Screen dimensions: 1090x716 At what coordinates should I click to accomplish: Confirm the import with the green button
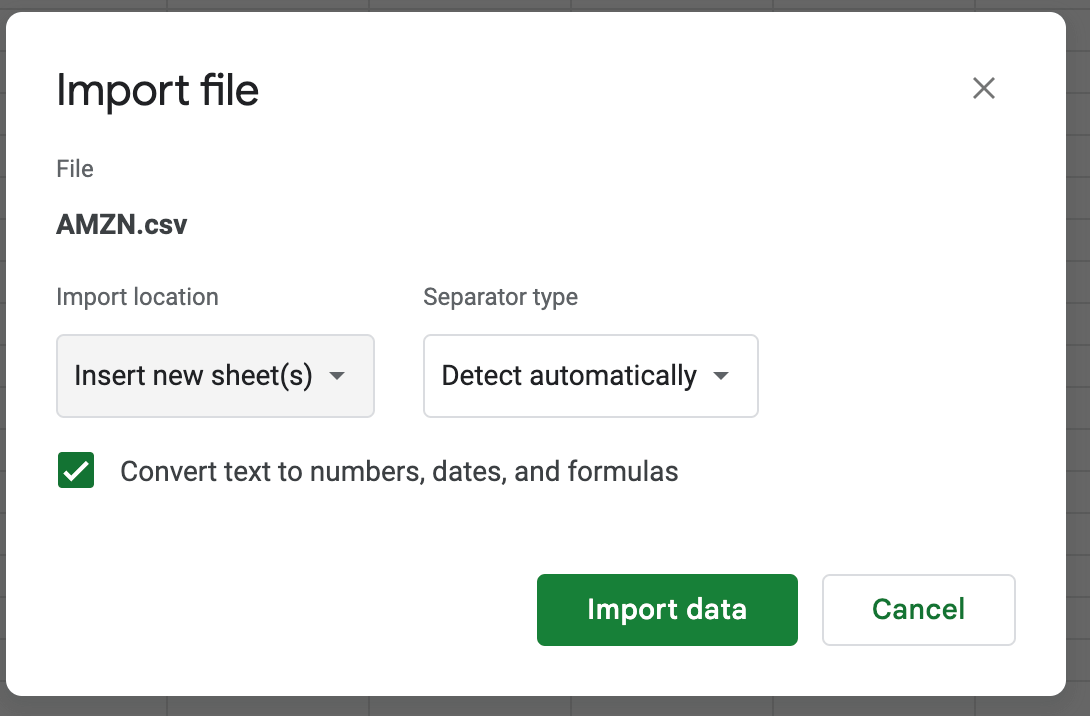coord(666,610)
